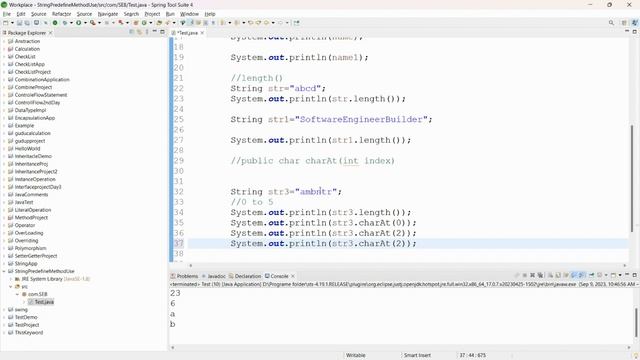Click Smart Insert in the status bar

pyautogui.click(x=417, y=355)
